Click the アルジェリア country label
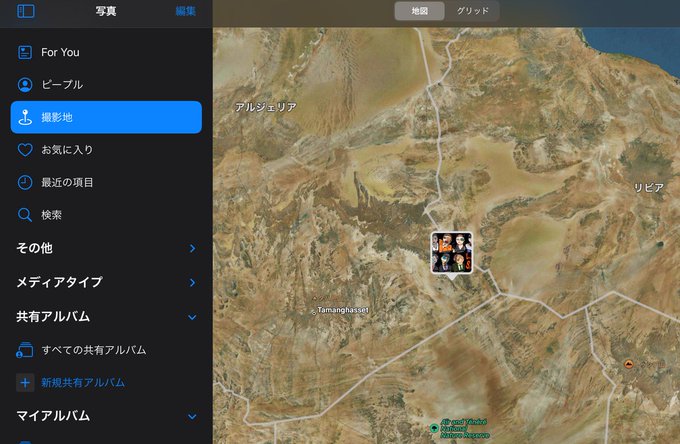 point(266,107)
